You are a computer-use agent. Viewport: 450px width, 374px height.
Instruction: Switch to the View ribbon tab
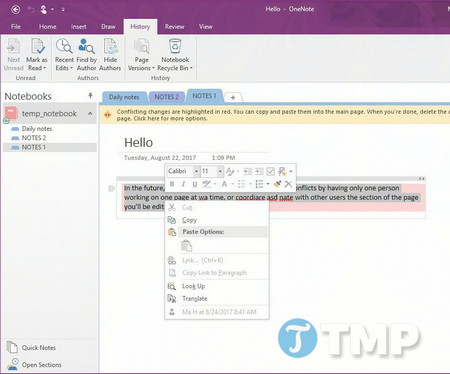pos(206,27)
